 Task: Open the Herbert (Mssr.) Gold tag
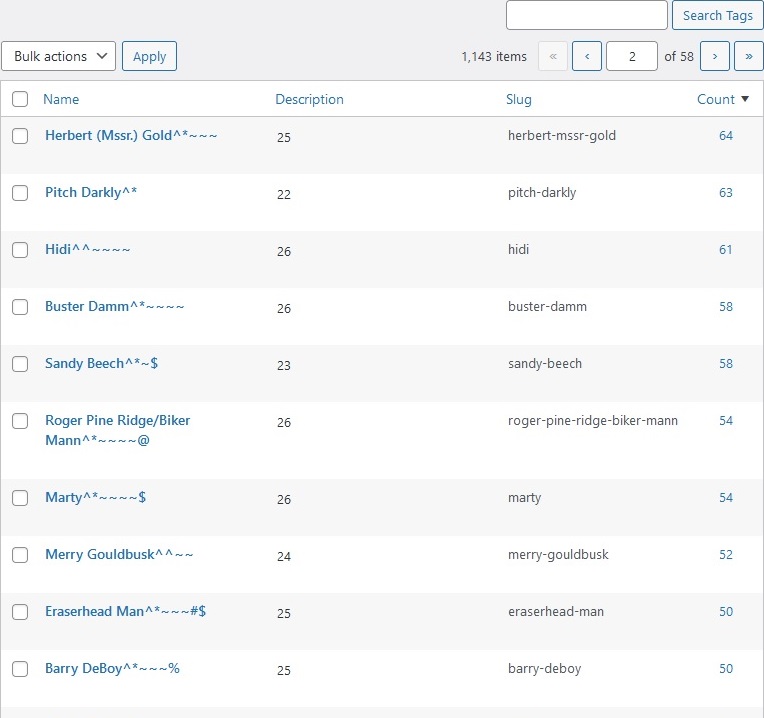[131, 135]
